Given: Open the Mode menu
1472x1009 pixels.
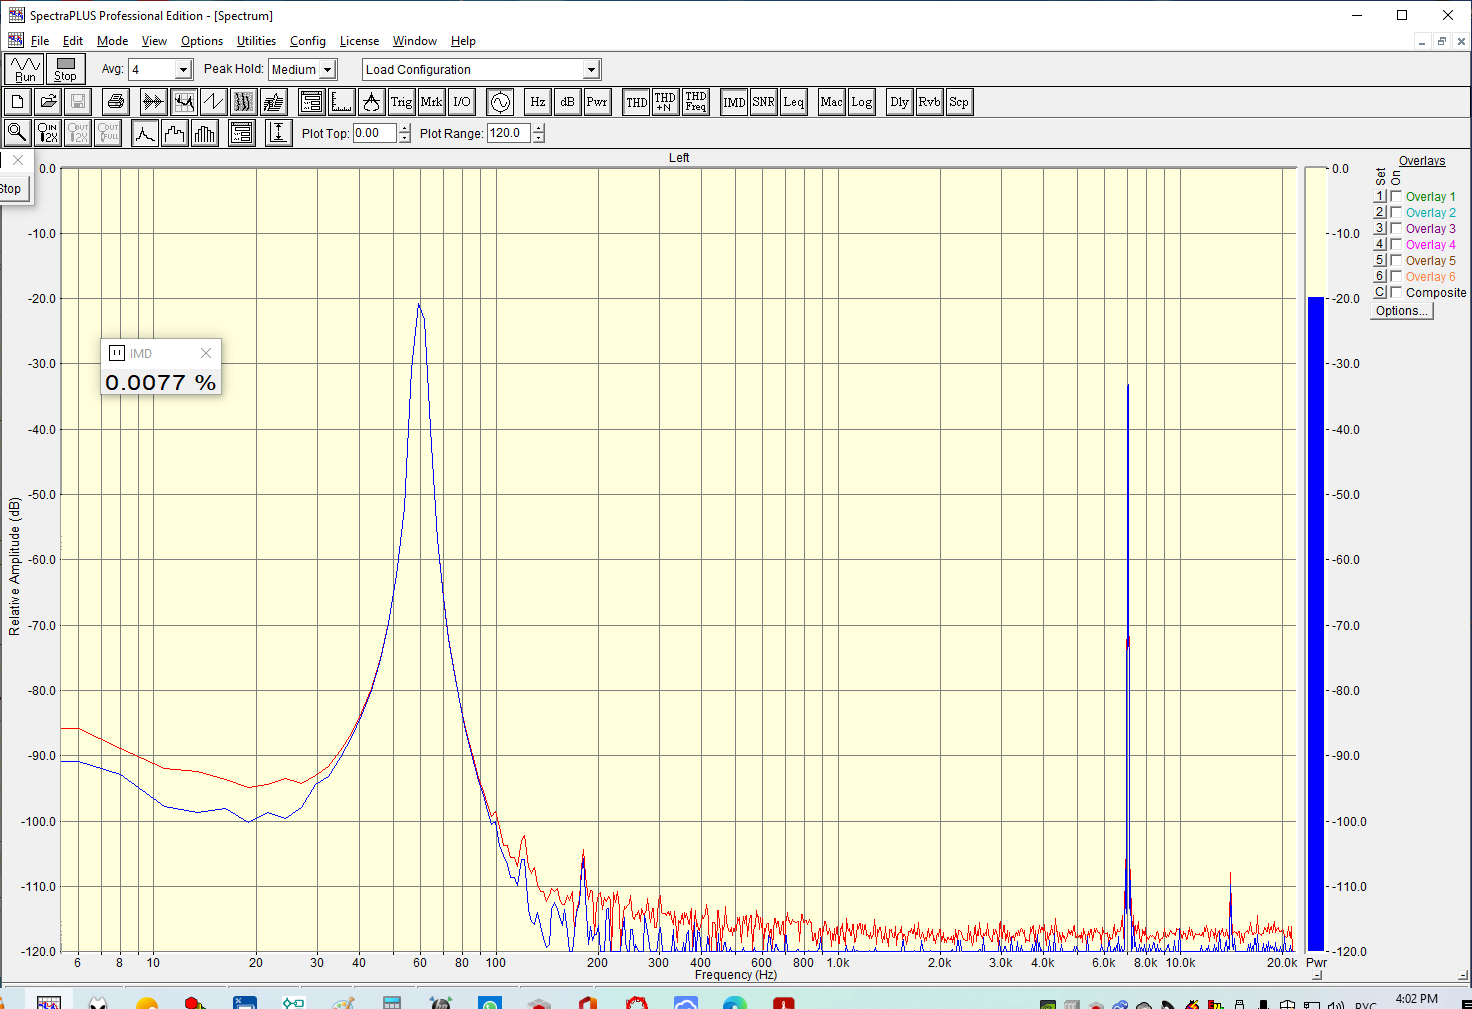Looking at the screenshot, I should coord(112,41).
